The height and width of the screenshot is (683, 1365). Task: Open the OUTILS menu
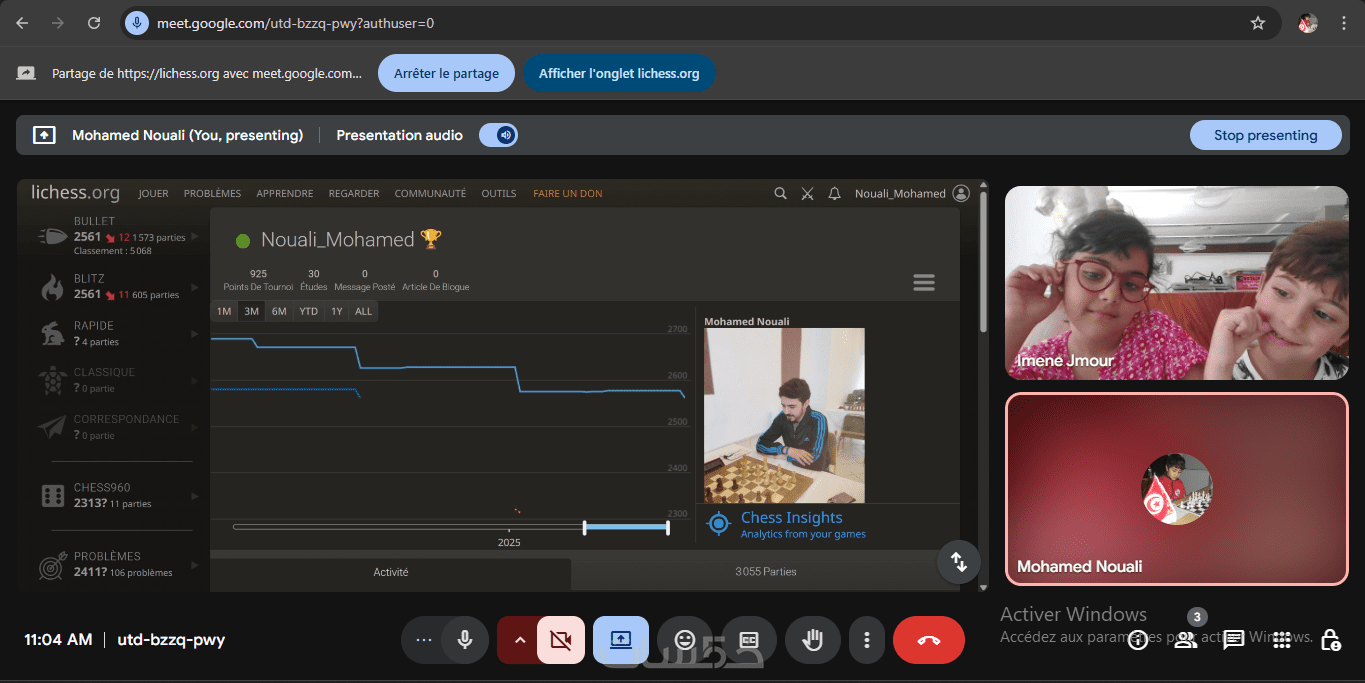(499, 194)
